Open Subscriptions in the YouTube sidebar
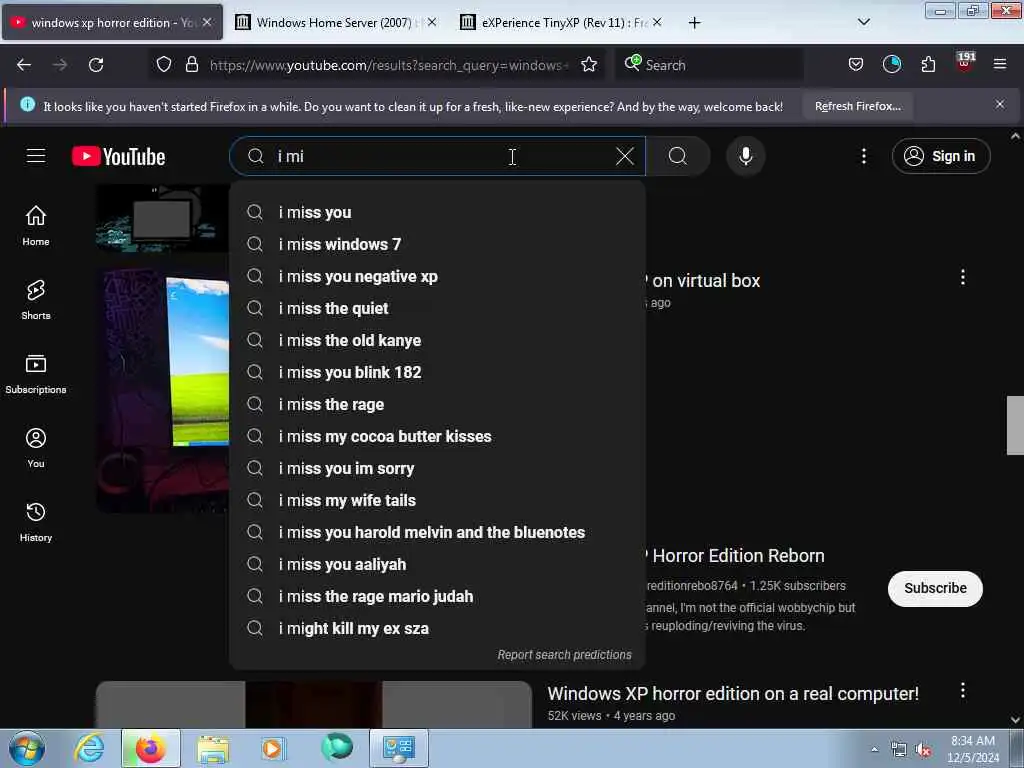1024x768 pixels. (36, 374)
